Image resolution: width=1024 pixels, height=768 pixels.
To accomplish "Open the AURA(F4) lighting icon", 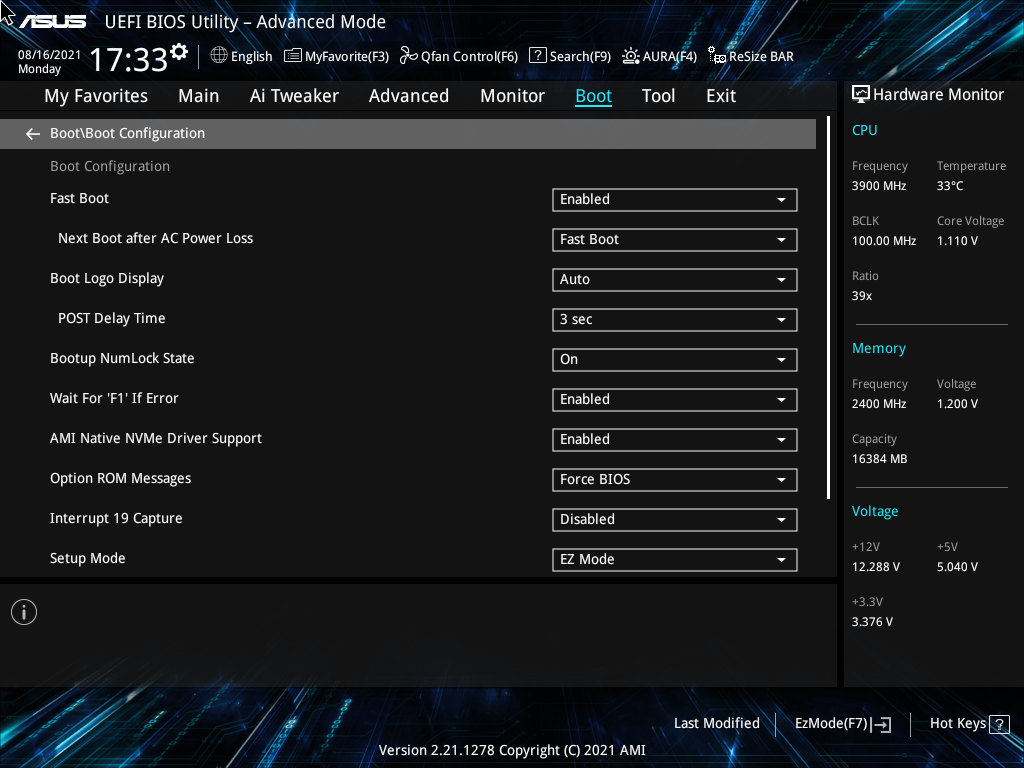I will [631, 56].
